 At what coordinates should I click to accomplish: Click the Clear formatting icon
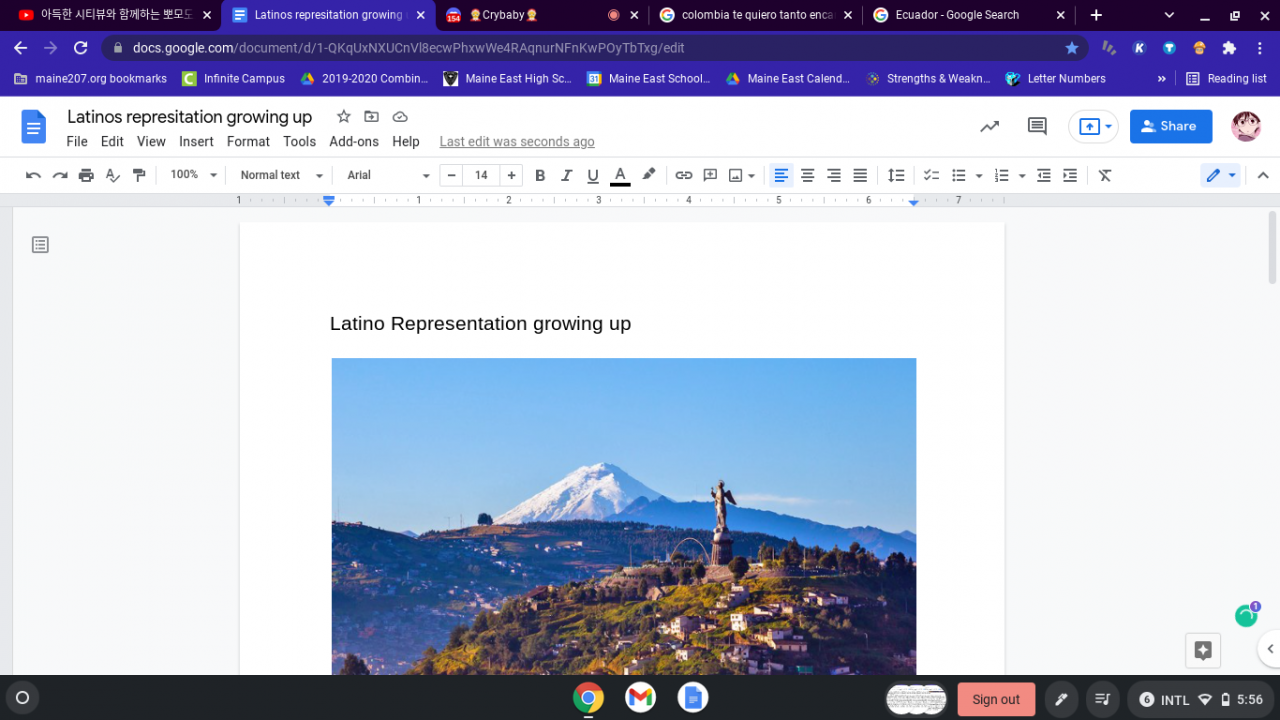[1105, 175]
